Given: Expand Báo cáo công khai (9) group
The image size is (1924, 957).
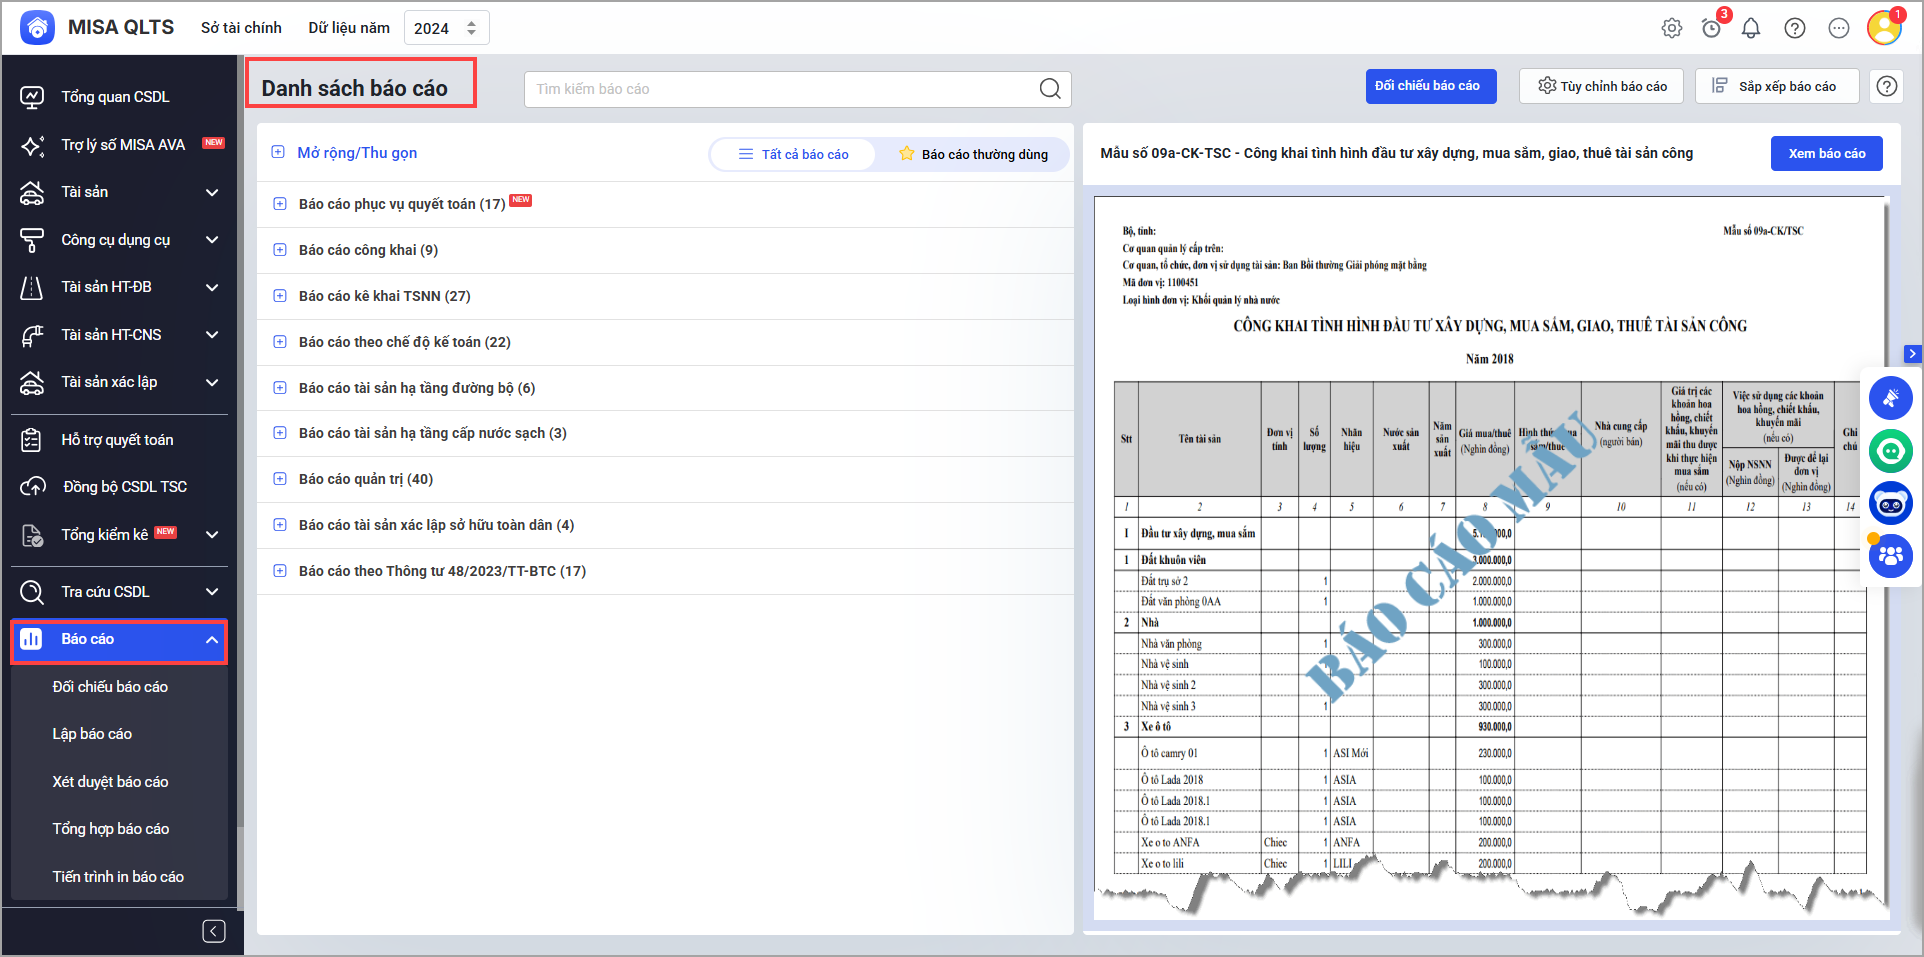Looking at the screenshot, I should point(280,250).
